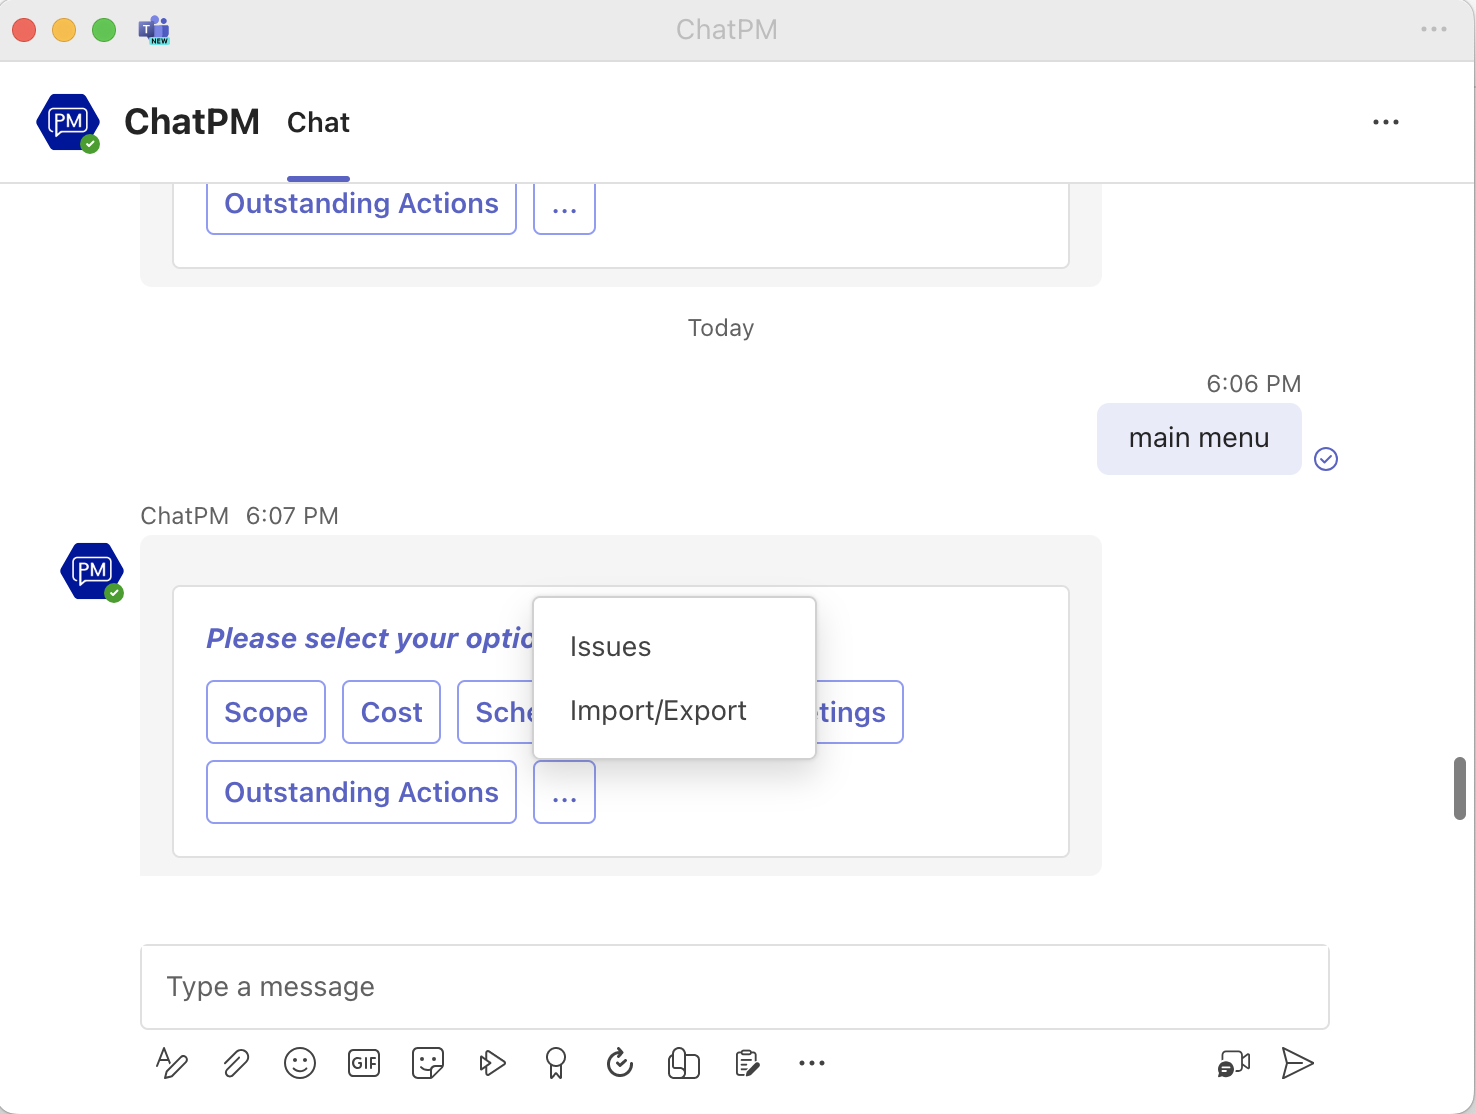Open title bar ellipsis menu
This screenshot has width=1476, height=1114.
(1434, 29)
